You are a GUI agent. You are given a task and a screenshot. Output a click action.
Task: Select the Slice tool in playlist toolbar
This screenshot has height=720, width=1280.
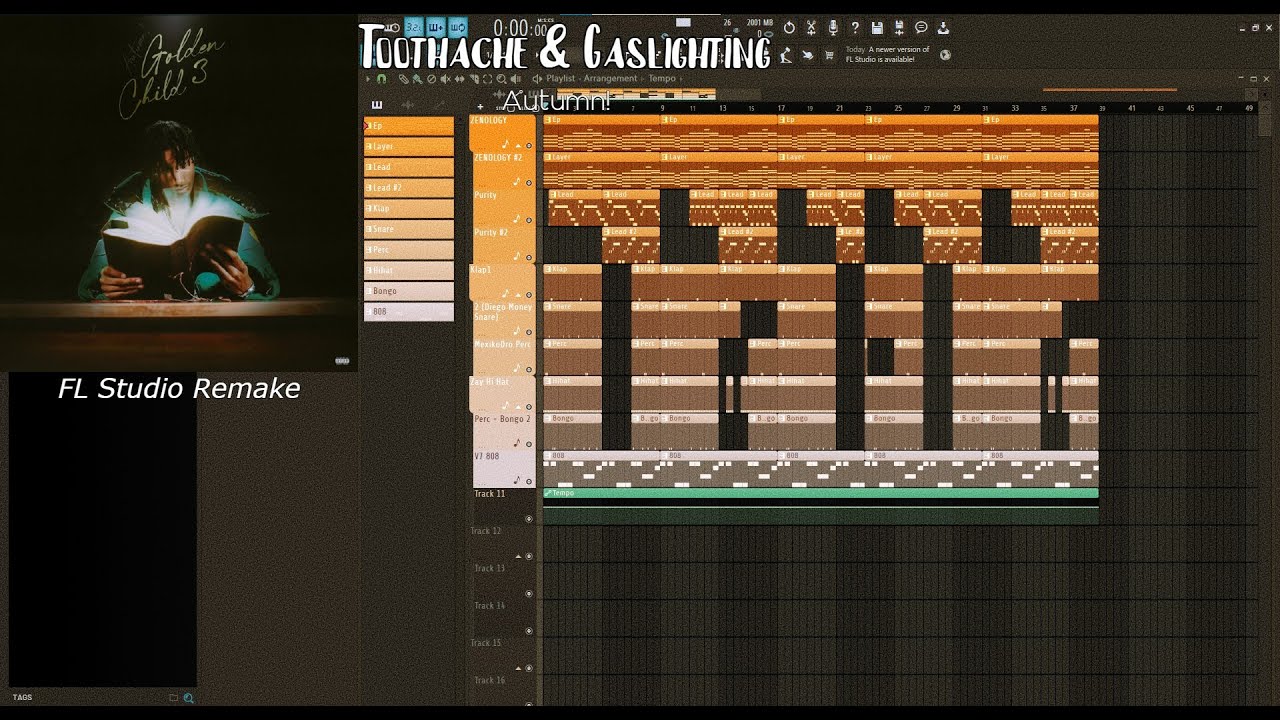[x=473, y=79]
